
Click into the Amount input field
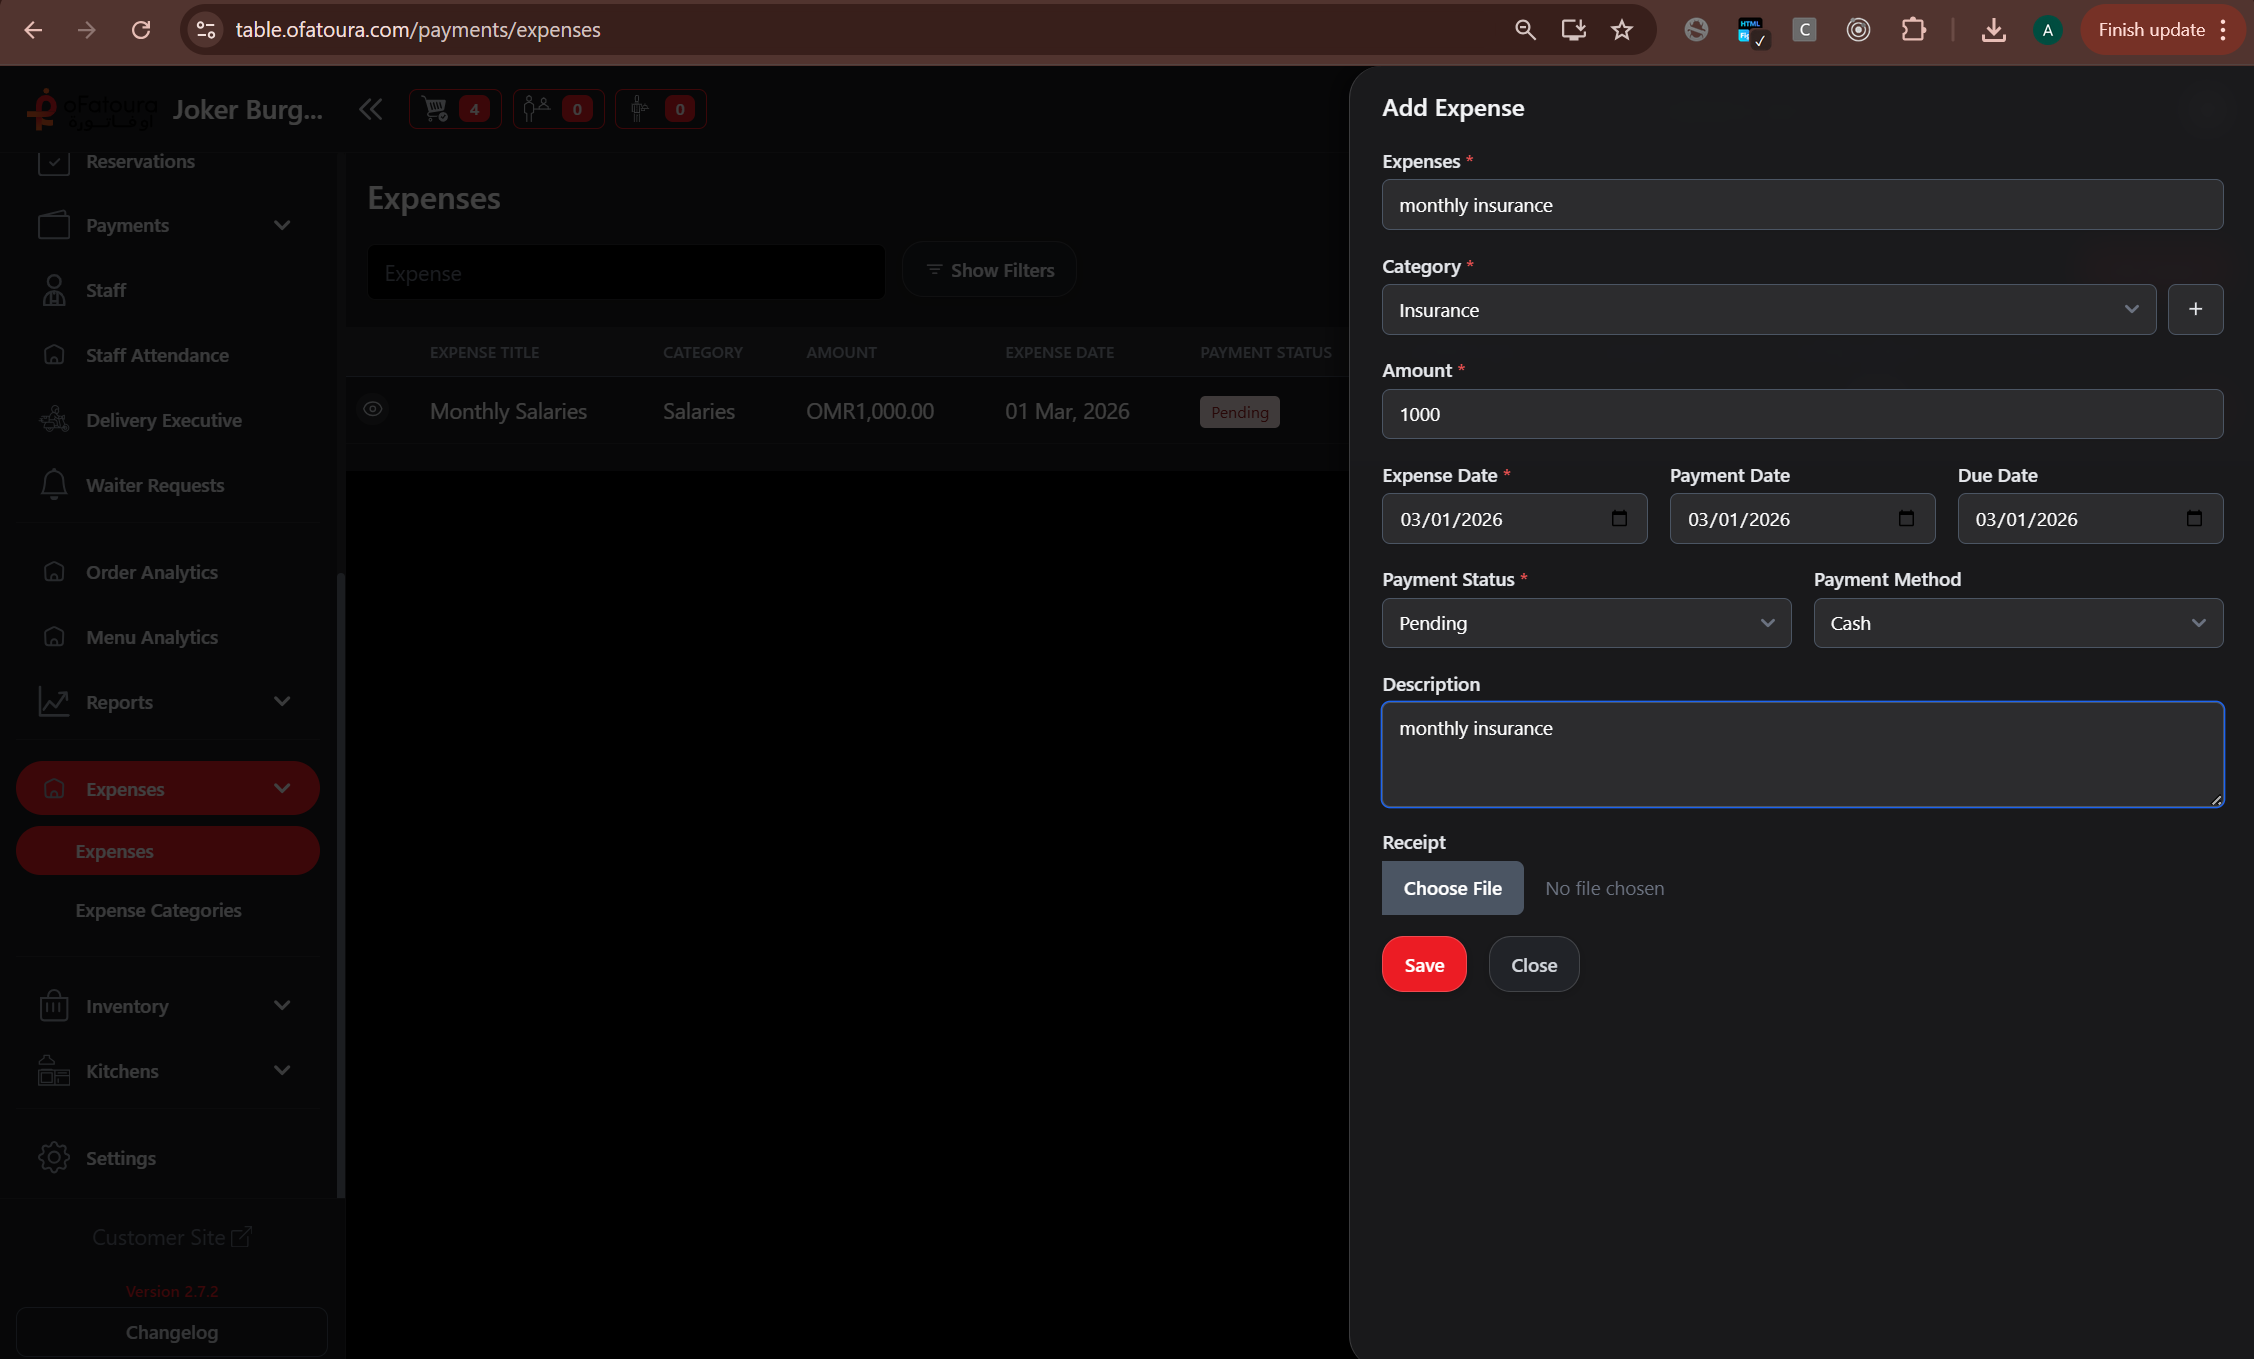pos(1801,414)
